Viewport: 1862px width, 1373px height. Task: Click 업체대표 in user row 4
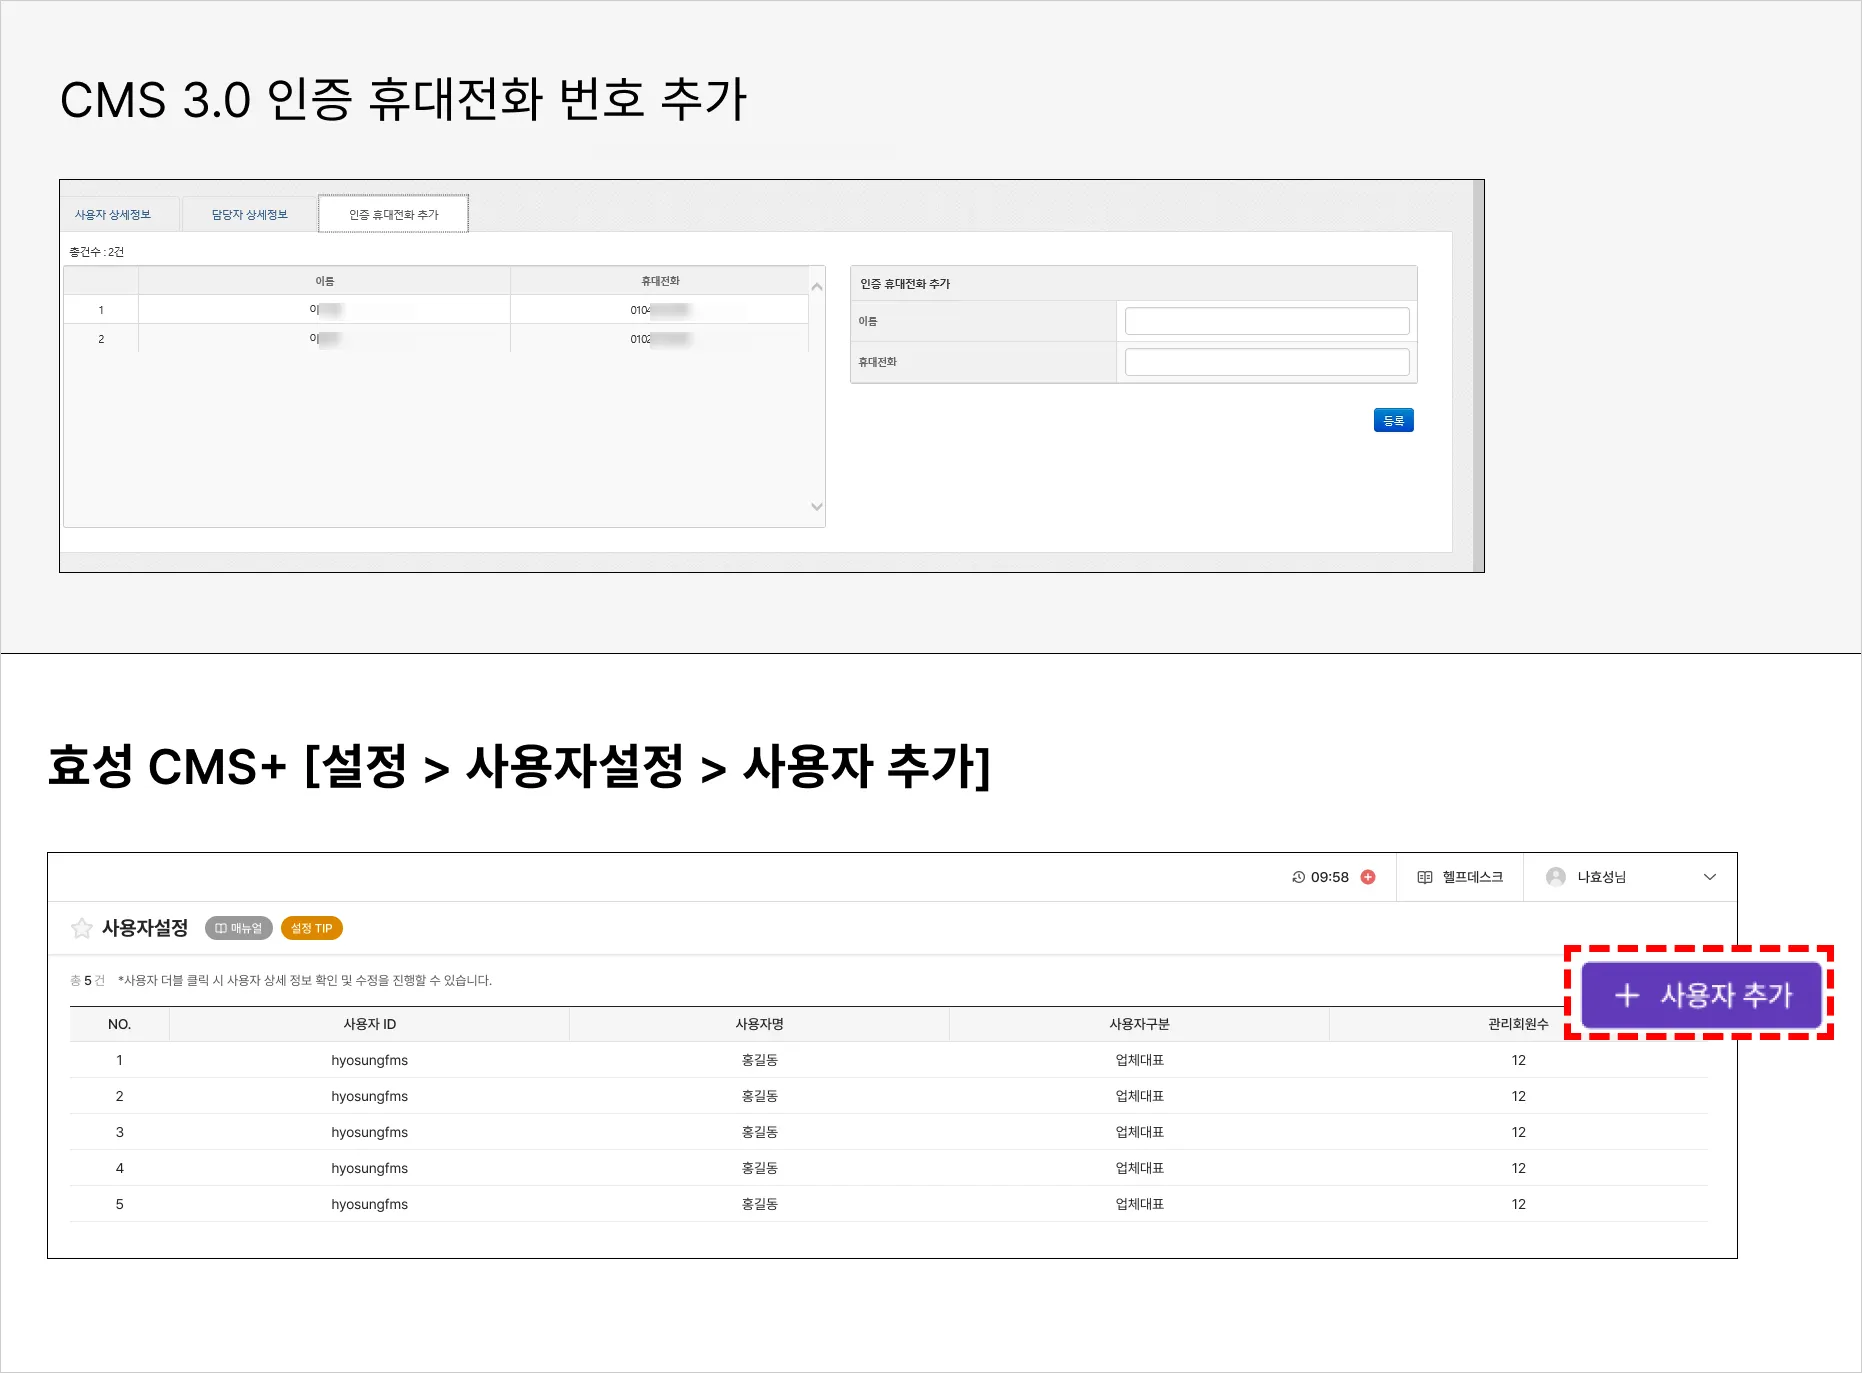(x=1140, y=1168)
